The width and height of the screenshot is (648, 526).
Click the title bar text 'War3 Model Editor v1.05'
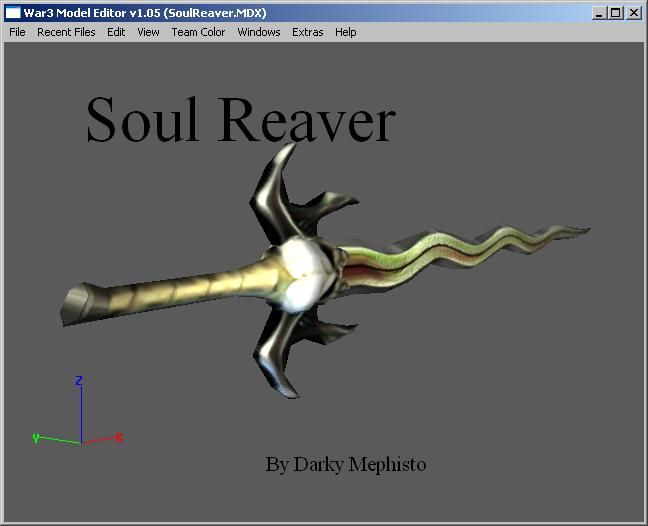coord(92,13)
